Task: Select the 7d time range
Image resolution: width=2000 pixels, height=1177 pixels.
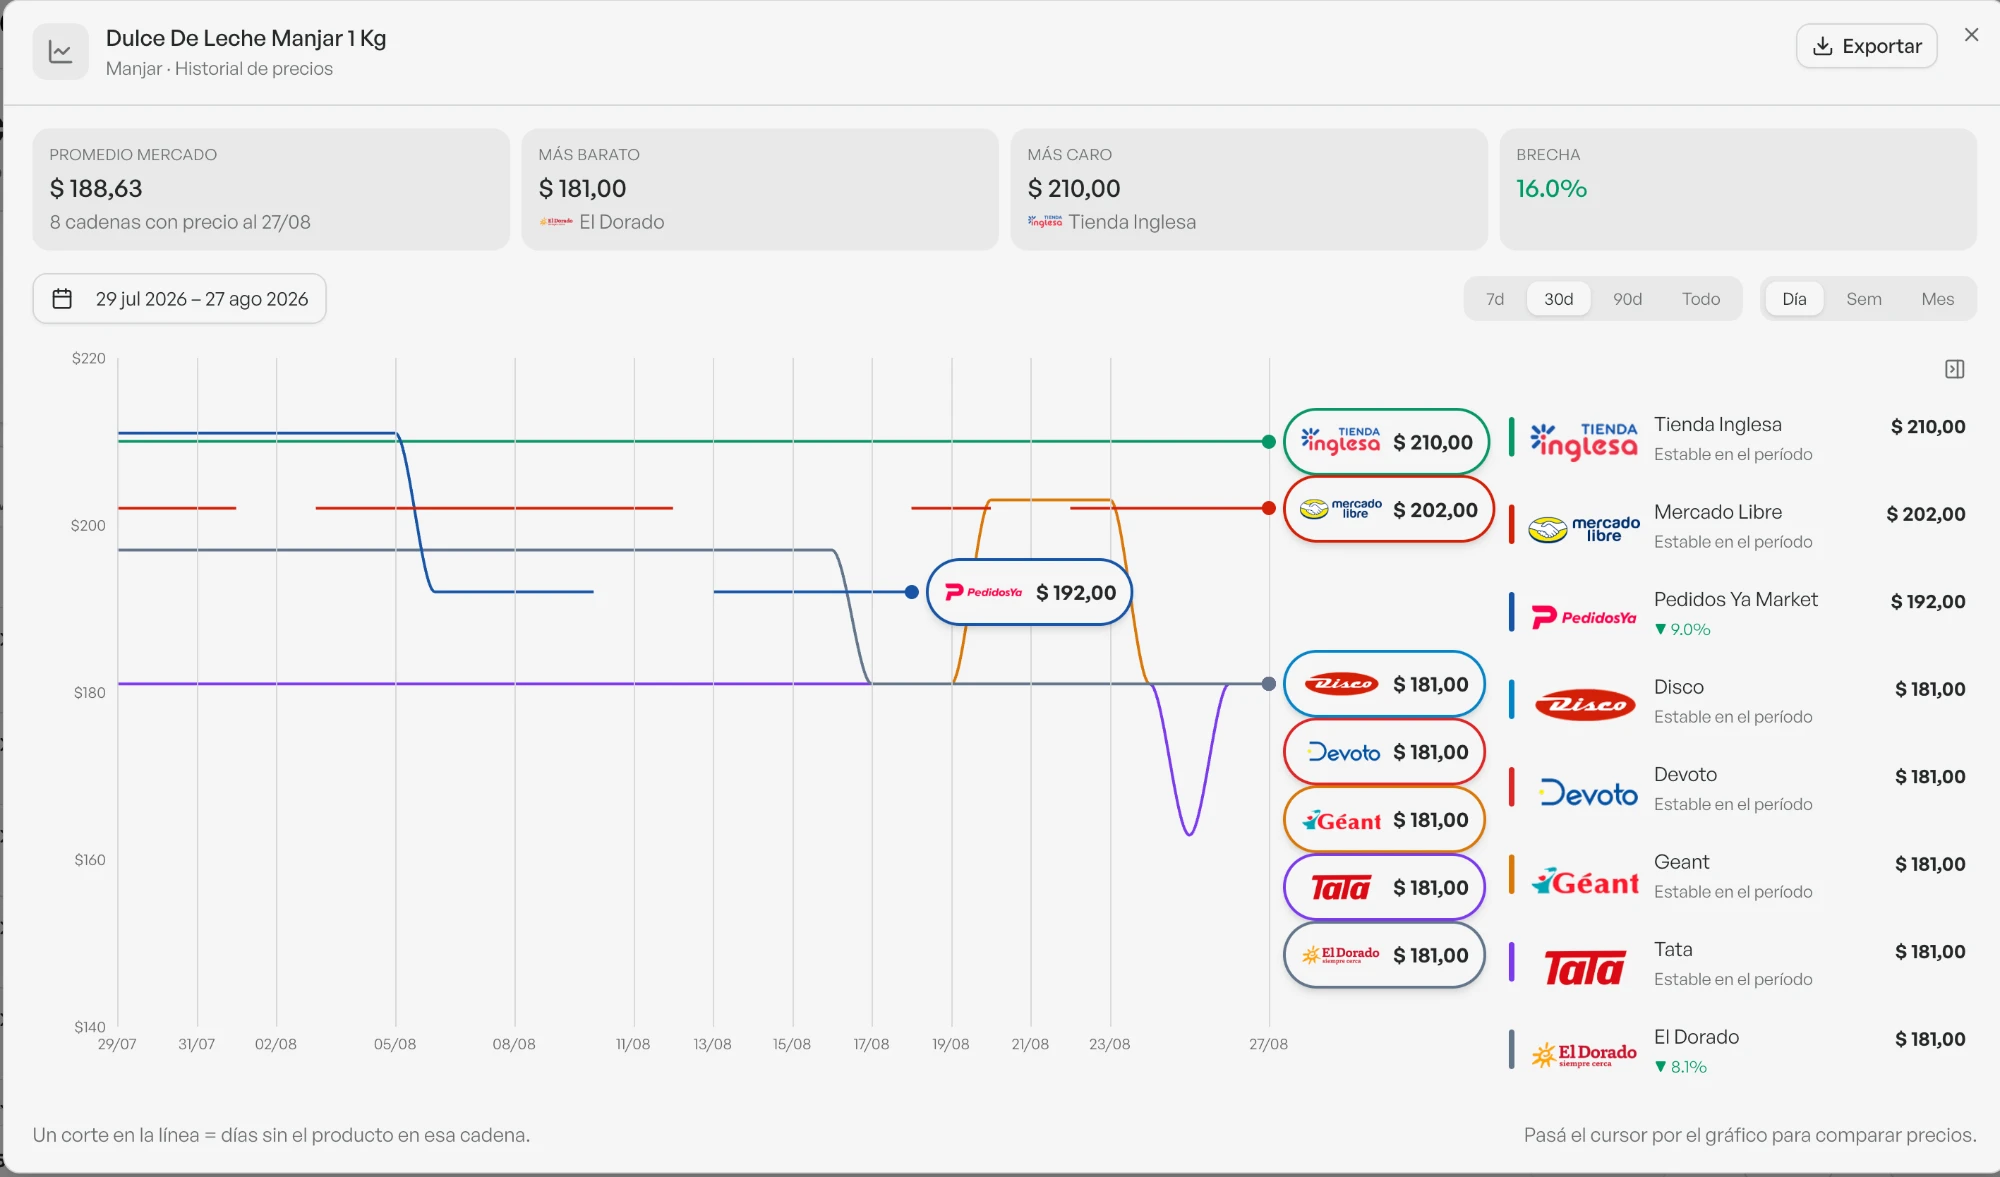Action: point(1495,299)
